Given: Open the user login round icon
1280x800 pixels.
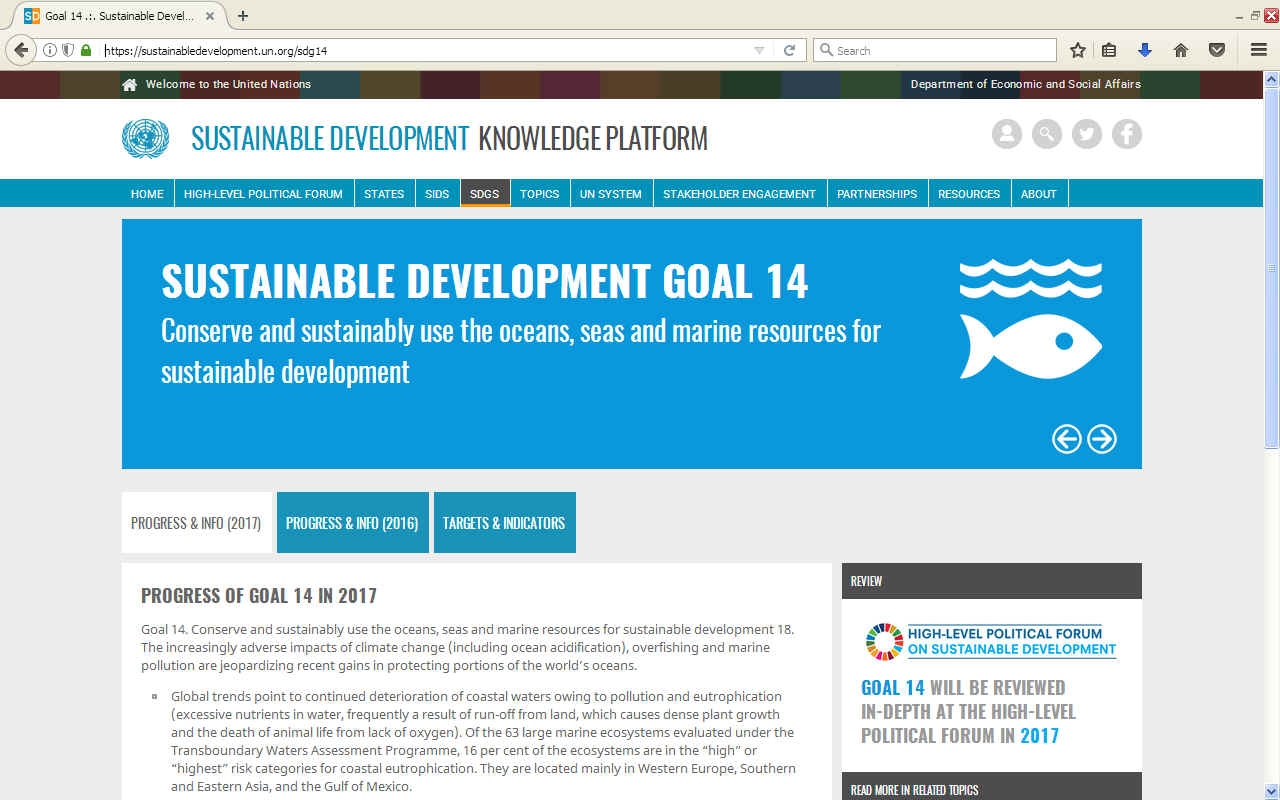Looking at the screenshot, I should tap(1007, 134).
